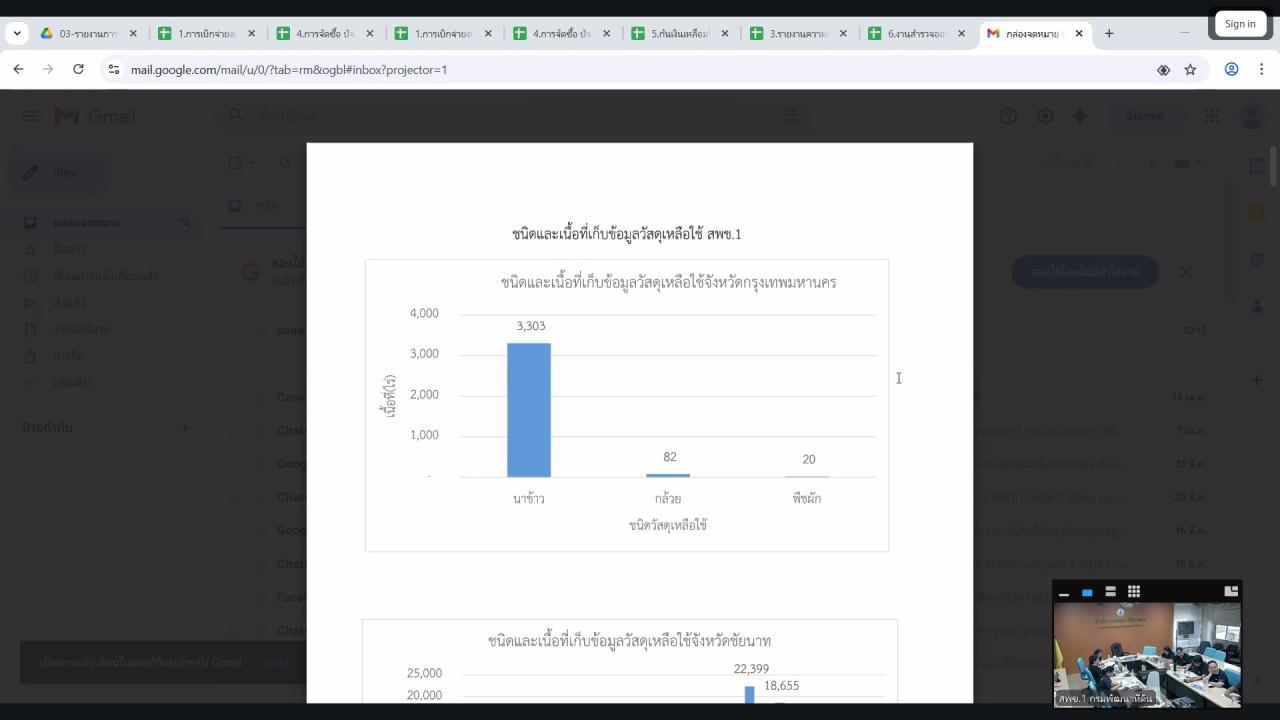The width and height of the screenshot is (1280, 720).
Task: Expand the select-all dropdown arrow
Action: (252, 163)
